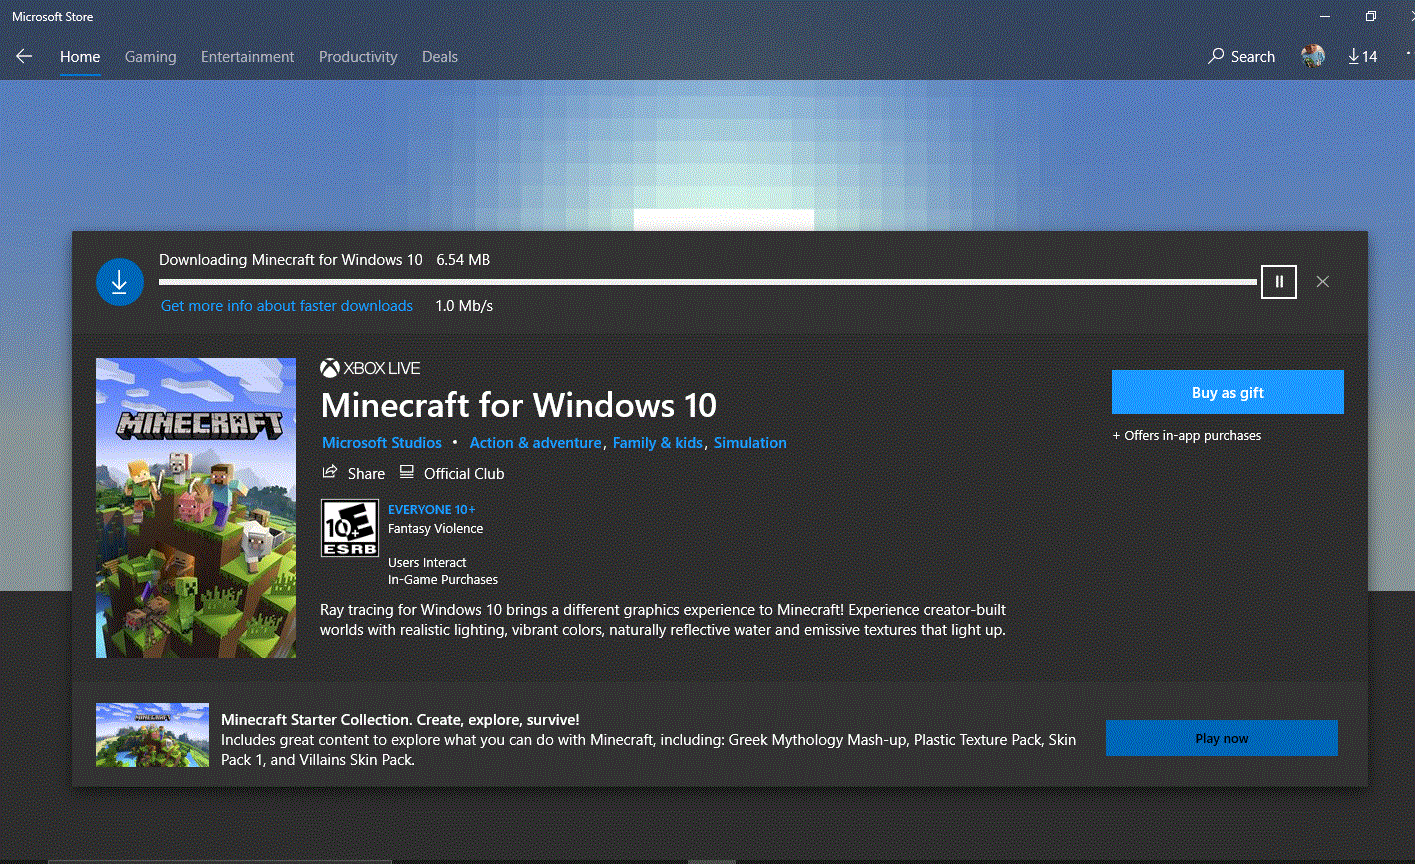1415x864 pixels.
Task: Open downloads queue showing 14
Action: 1362,57
